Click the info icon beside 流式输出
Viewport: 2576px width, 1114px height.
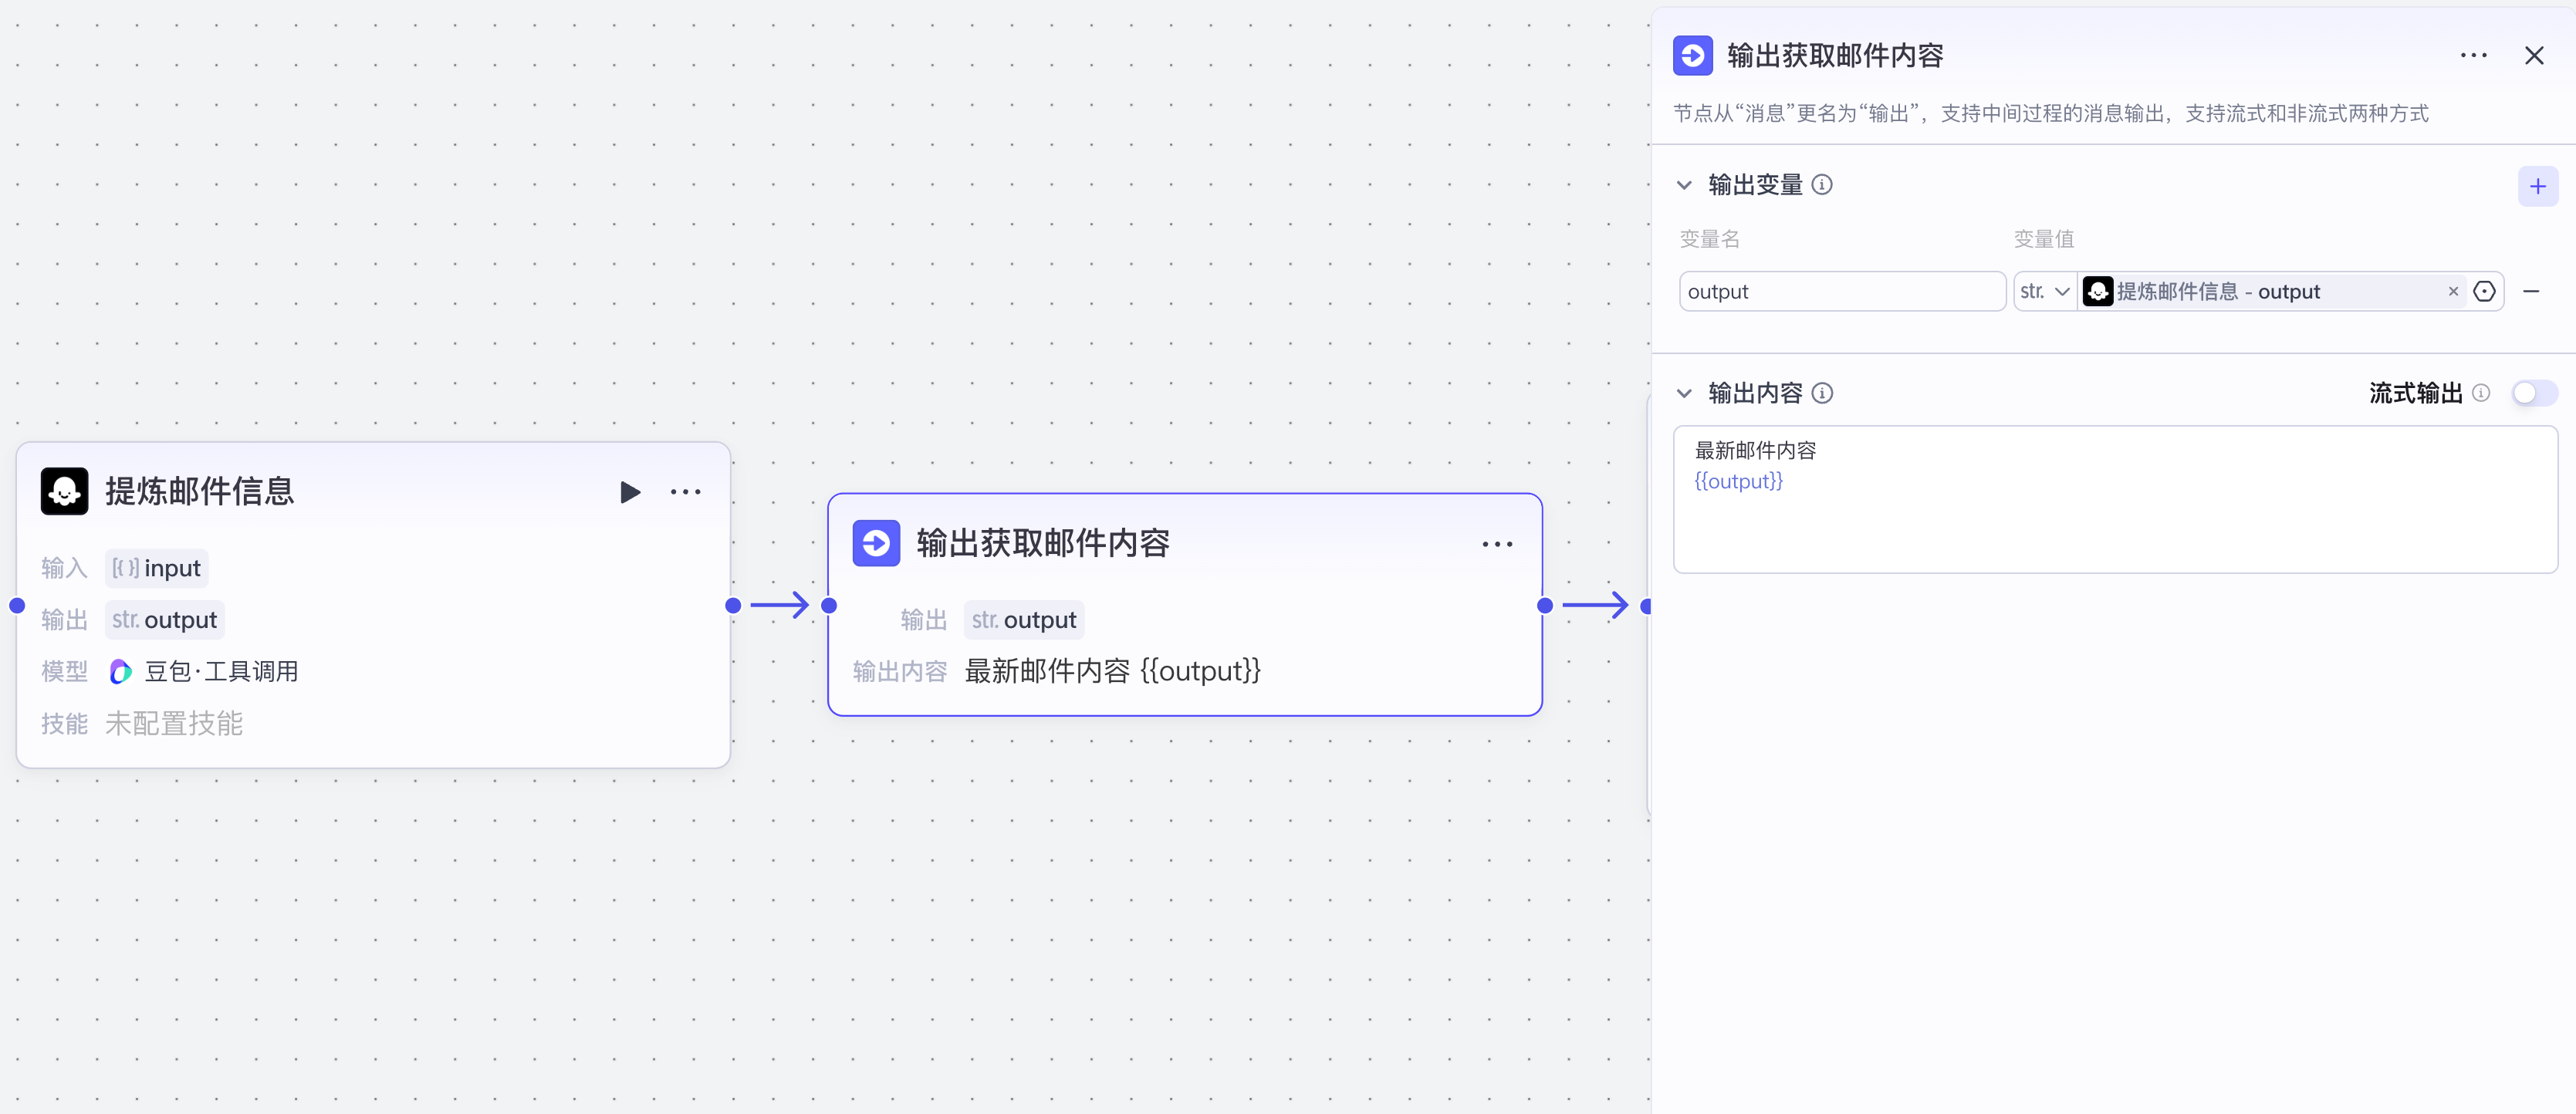pyautogui.click(x=2482, y=393)
